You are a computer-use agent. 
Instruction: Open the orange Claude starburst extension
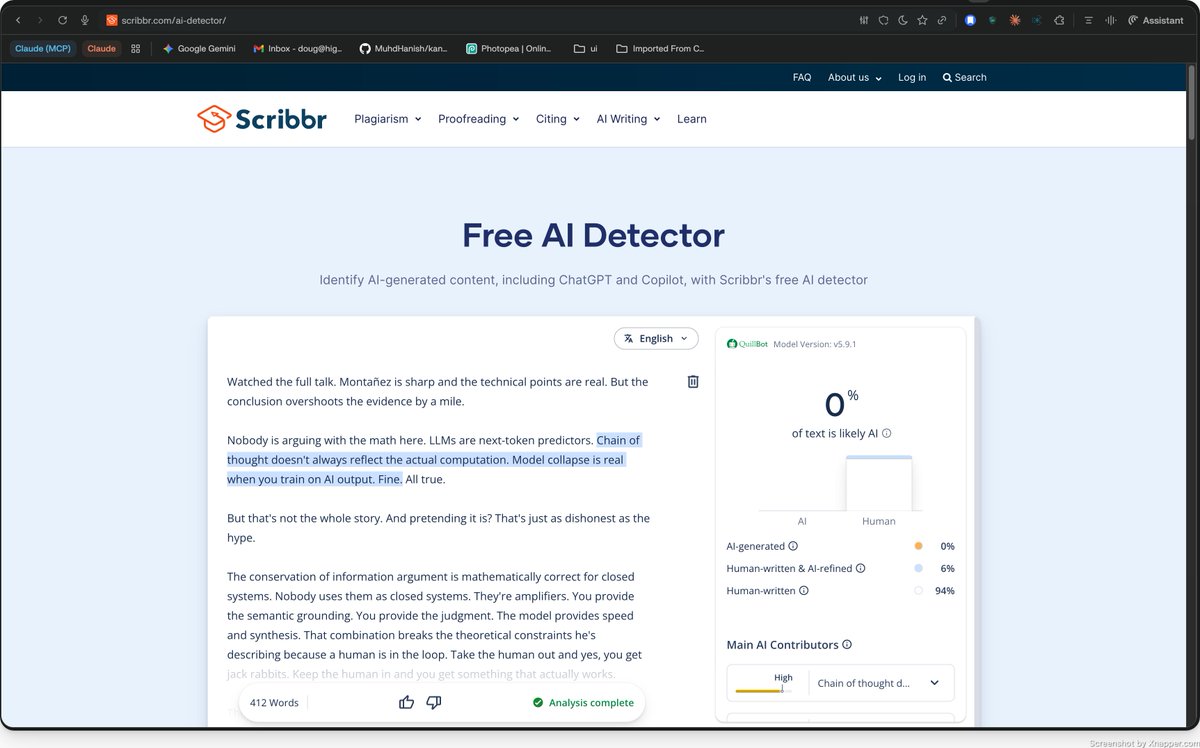[1015, 20]
